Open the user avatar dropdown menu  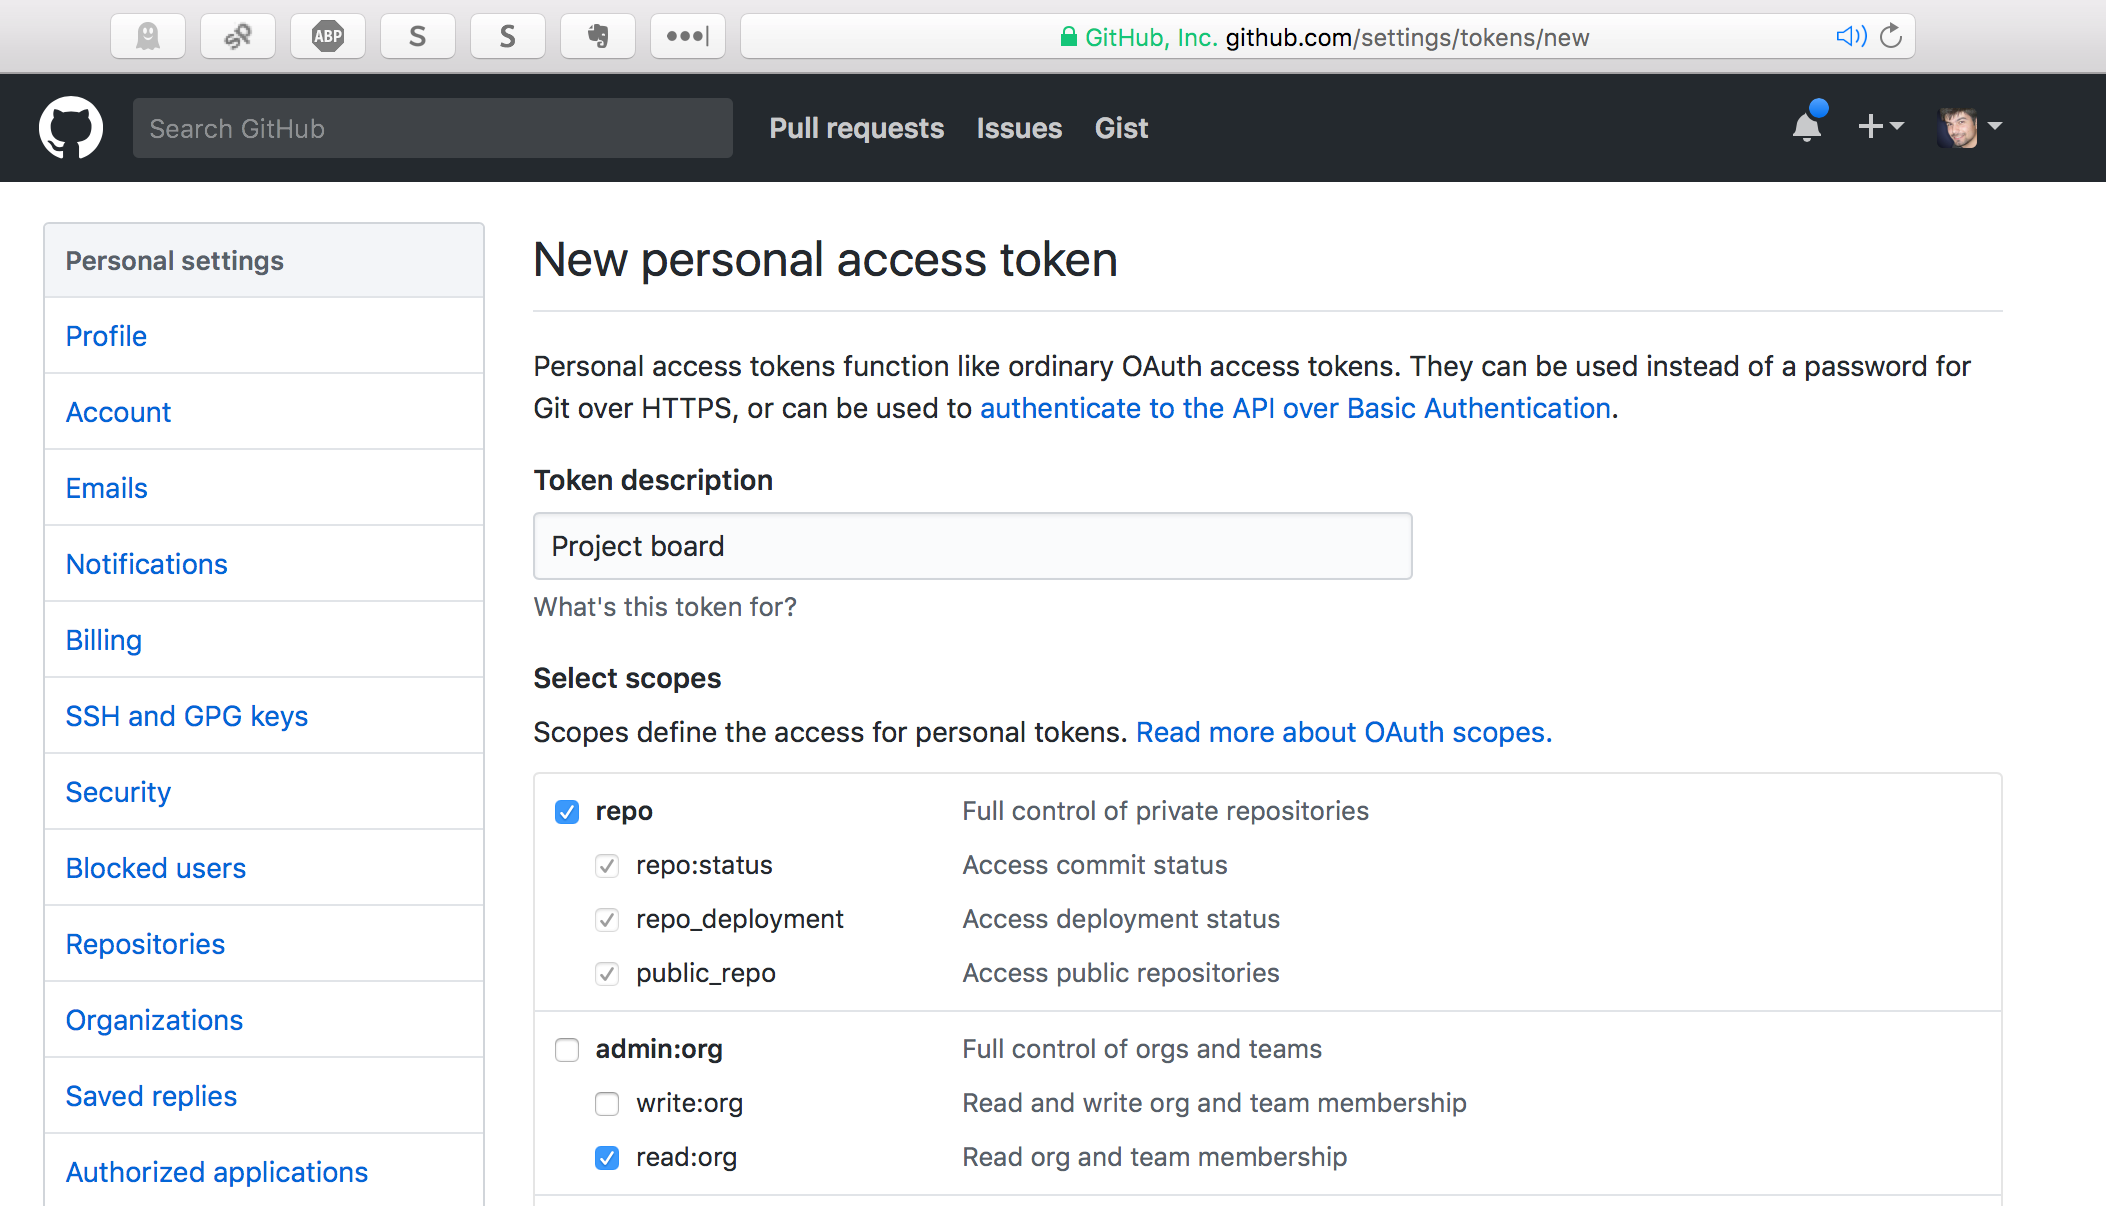click(x=1967, y=127)
